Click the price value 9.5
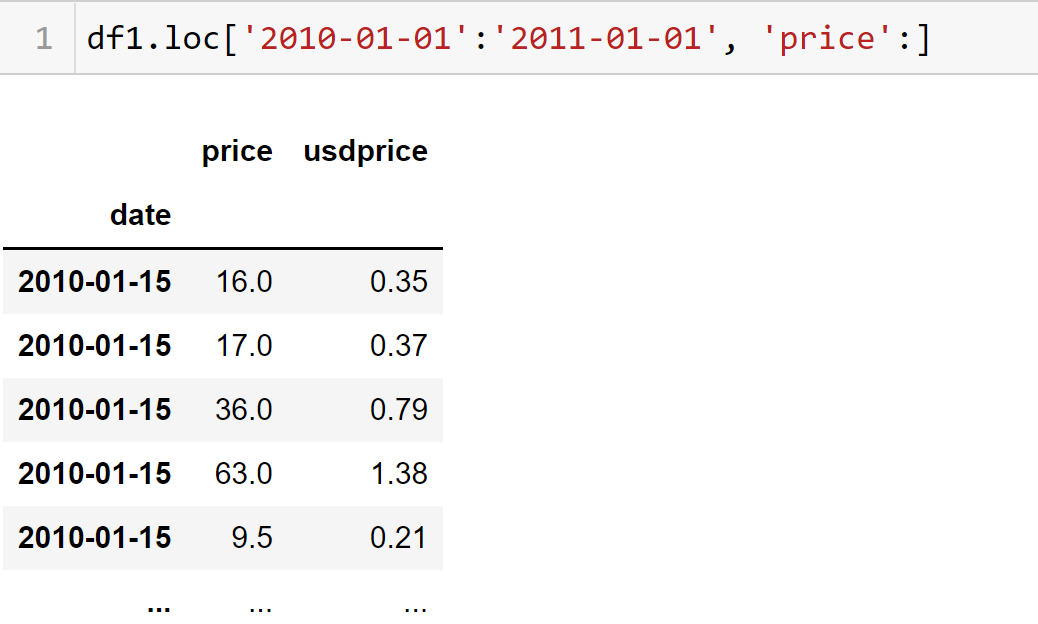Viewport: 1038px width, 624px height. click(251, 537)
